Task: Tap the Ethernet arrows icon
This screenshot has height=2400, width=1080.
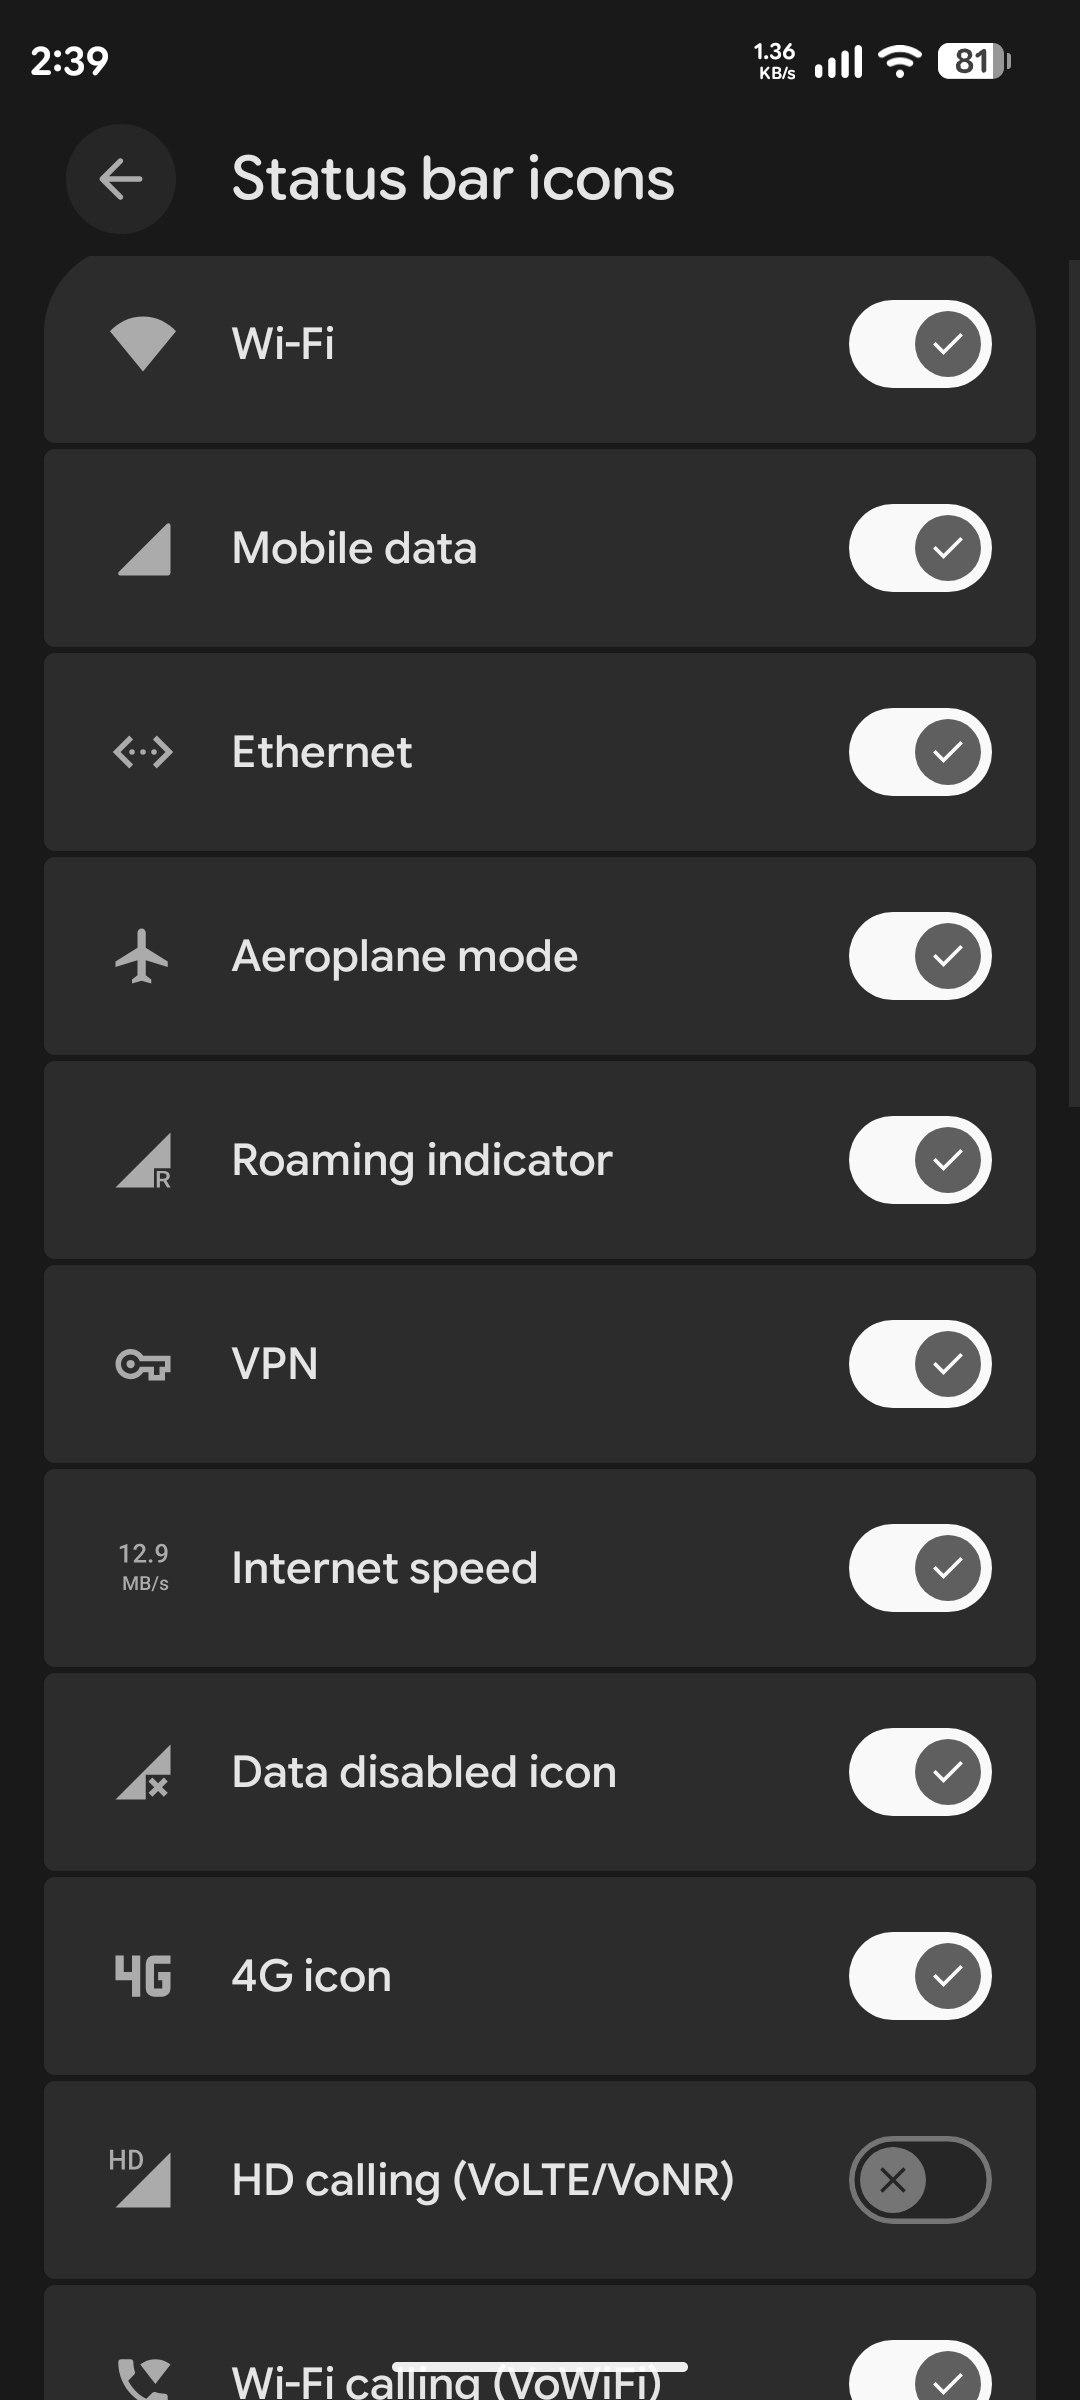Action: (143, 752)
